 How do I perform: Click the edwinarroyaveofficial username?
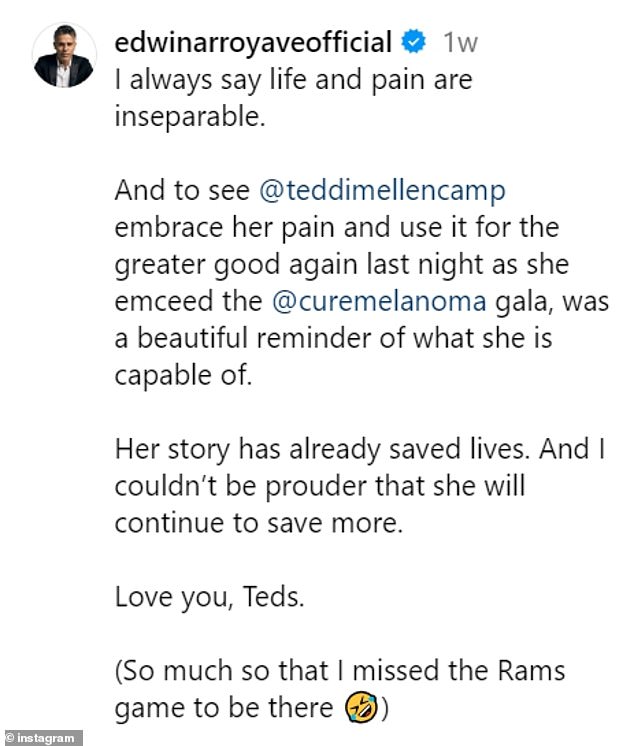253,43
